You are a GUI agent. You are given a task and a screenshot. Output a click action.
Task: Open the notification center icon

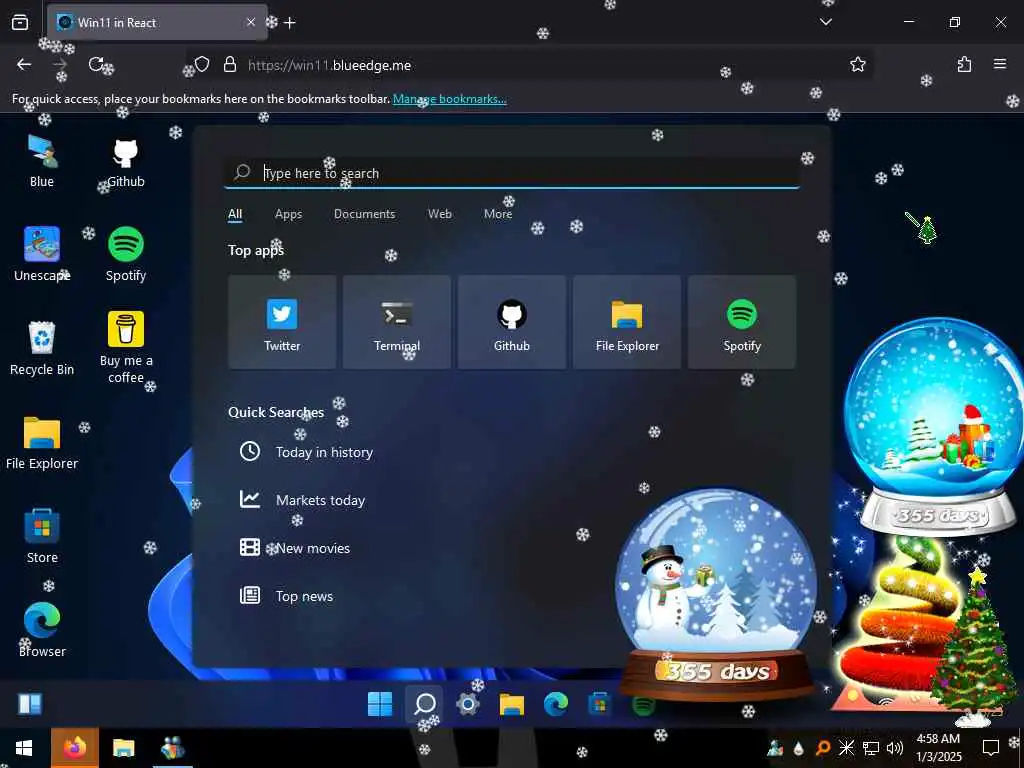(x=991, y=748)
